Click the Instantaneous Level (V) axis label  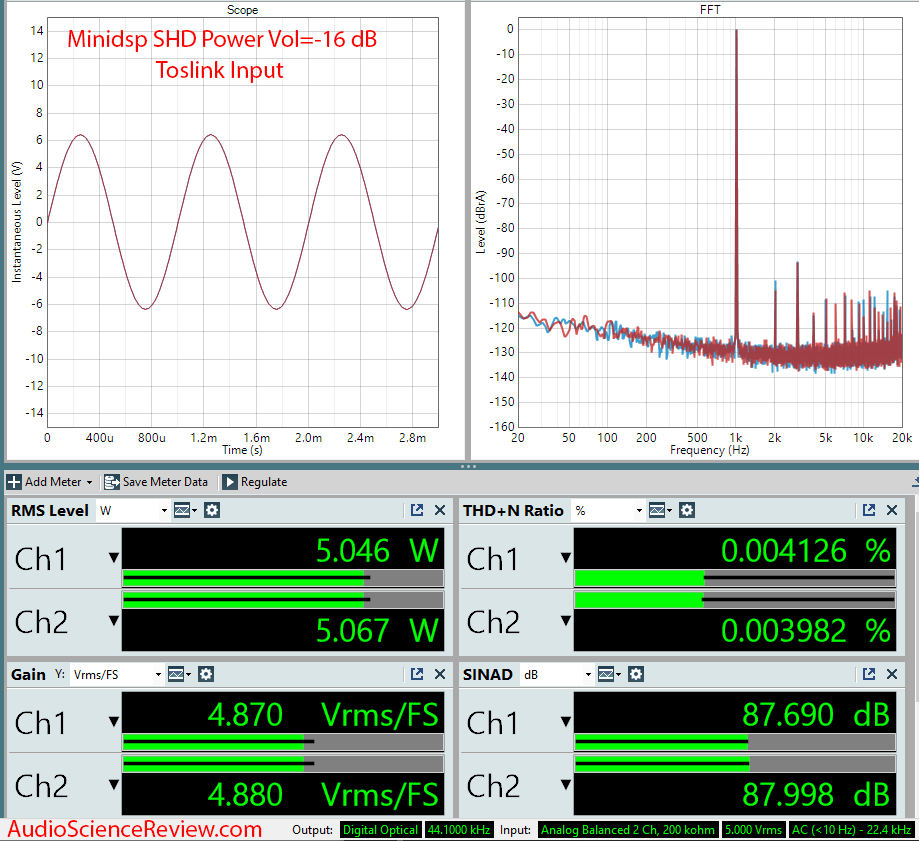pyautogui.click(x=16, y=222)
